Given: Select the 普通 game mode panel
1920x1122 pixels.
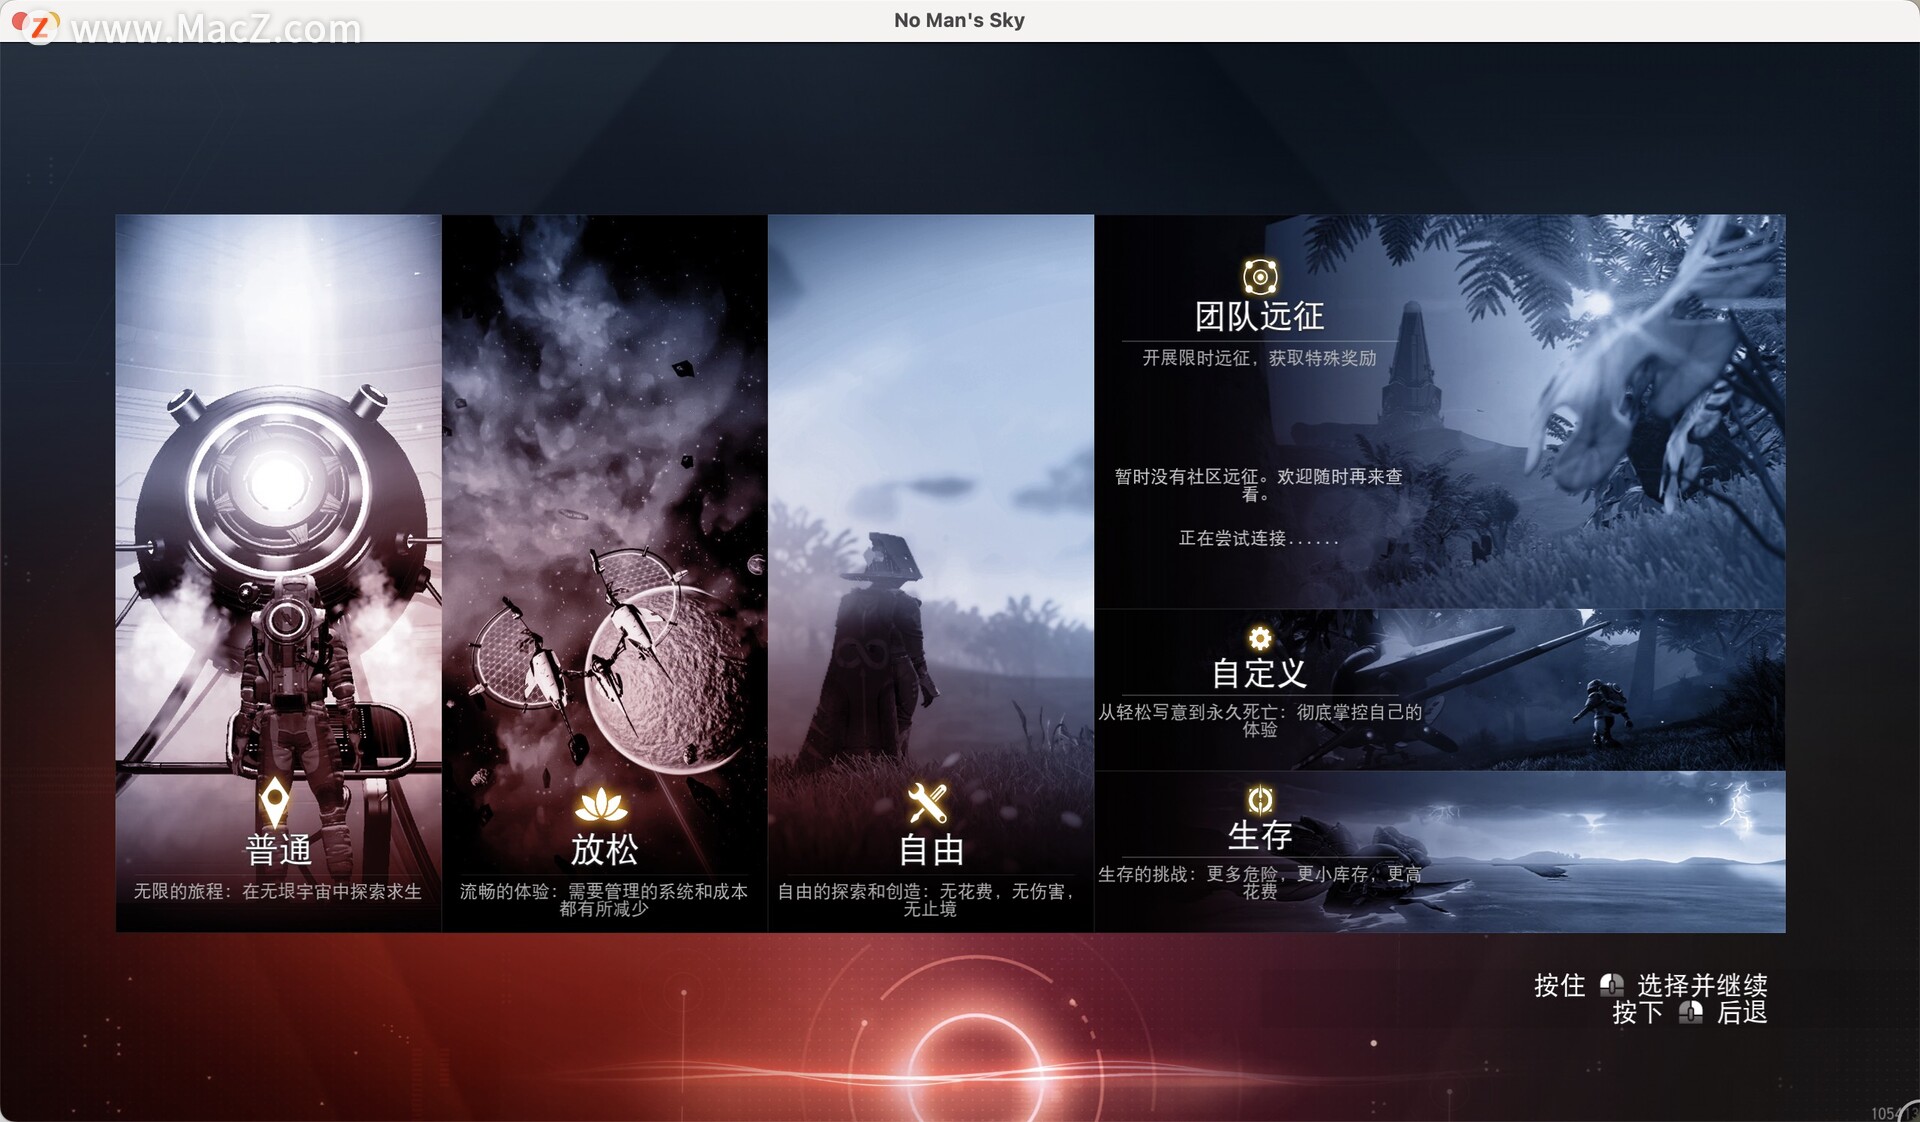Looking at the screenshot, I should [x=277, y=570].
